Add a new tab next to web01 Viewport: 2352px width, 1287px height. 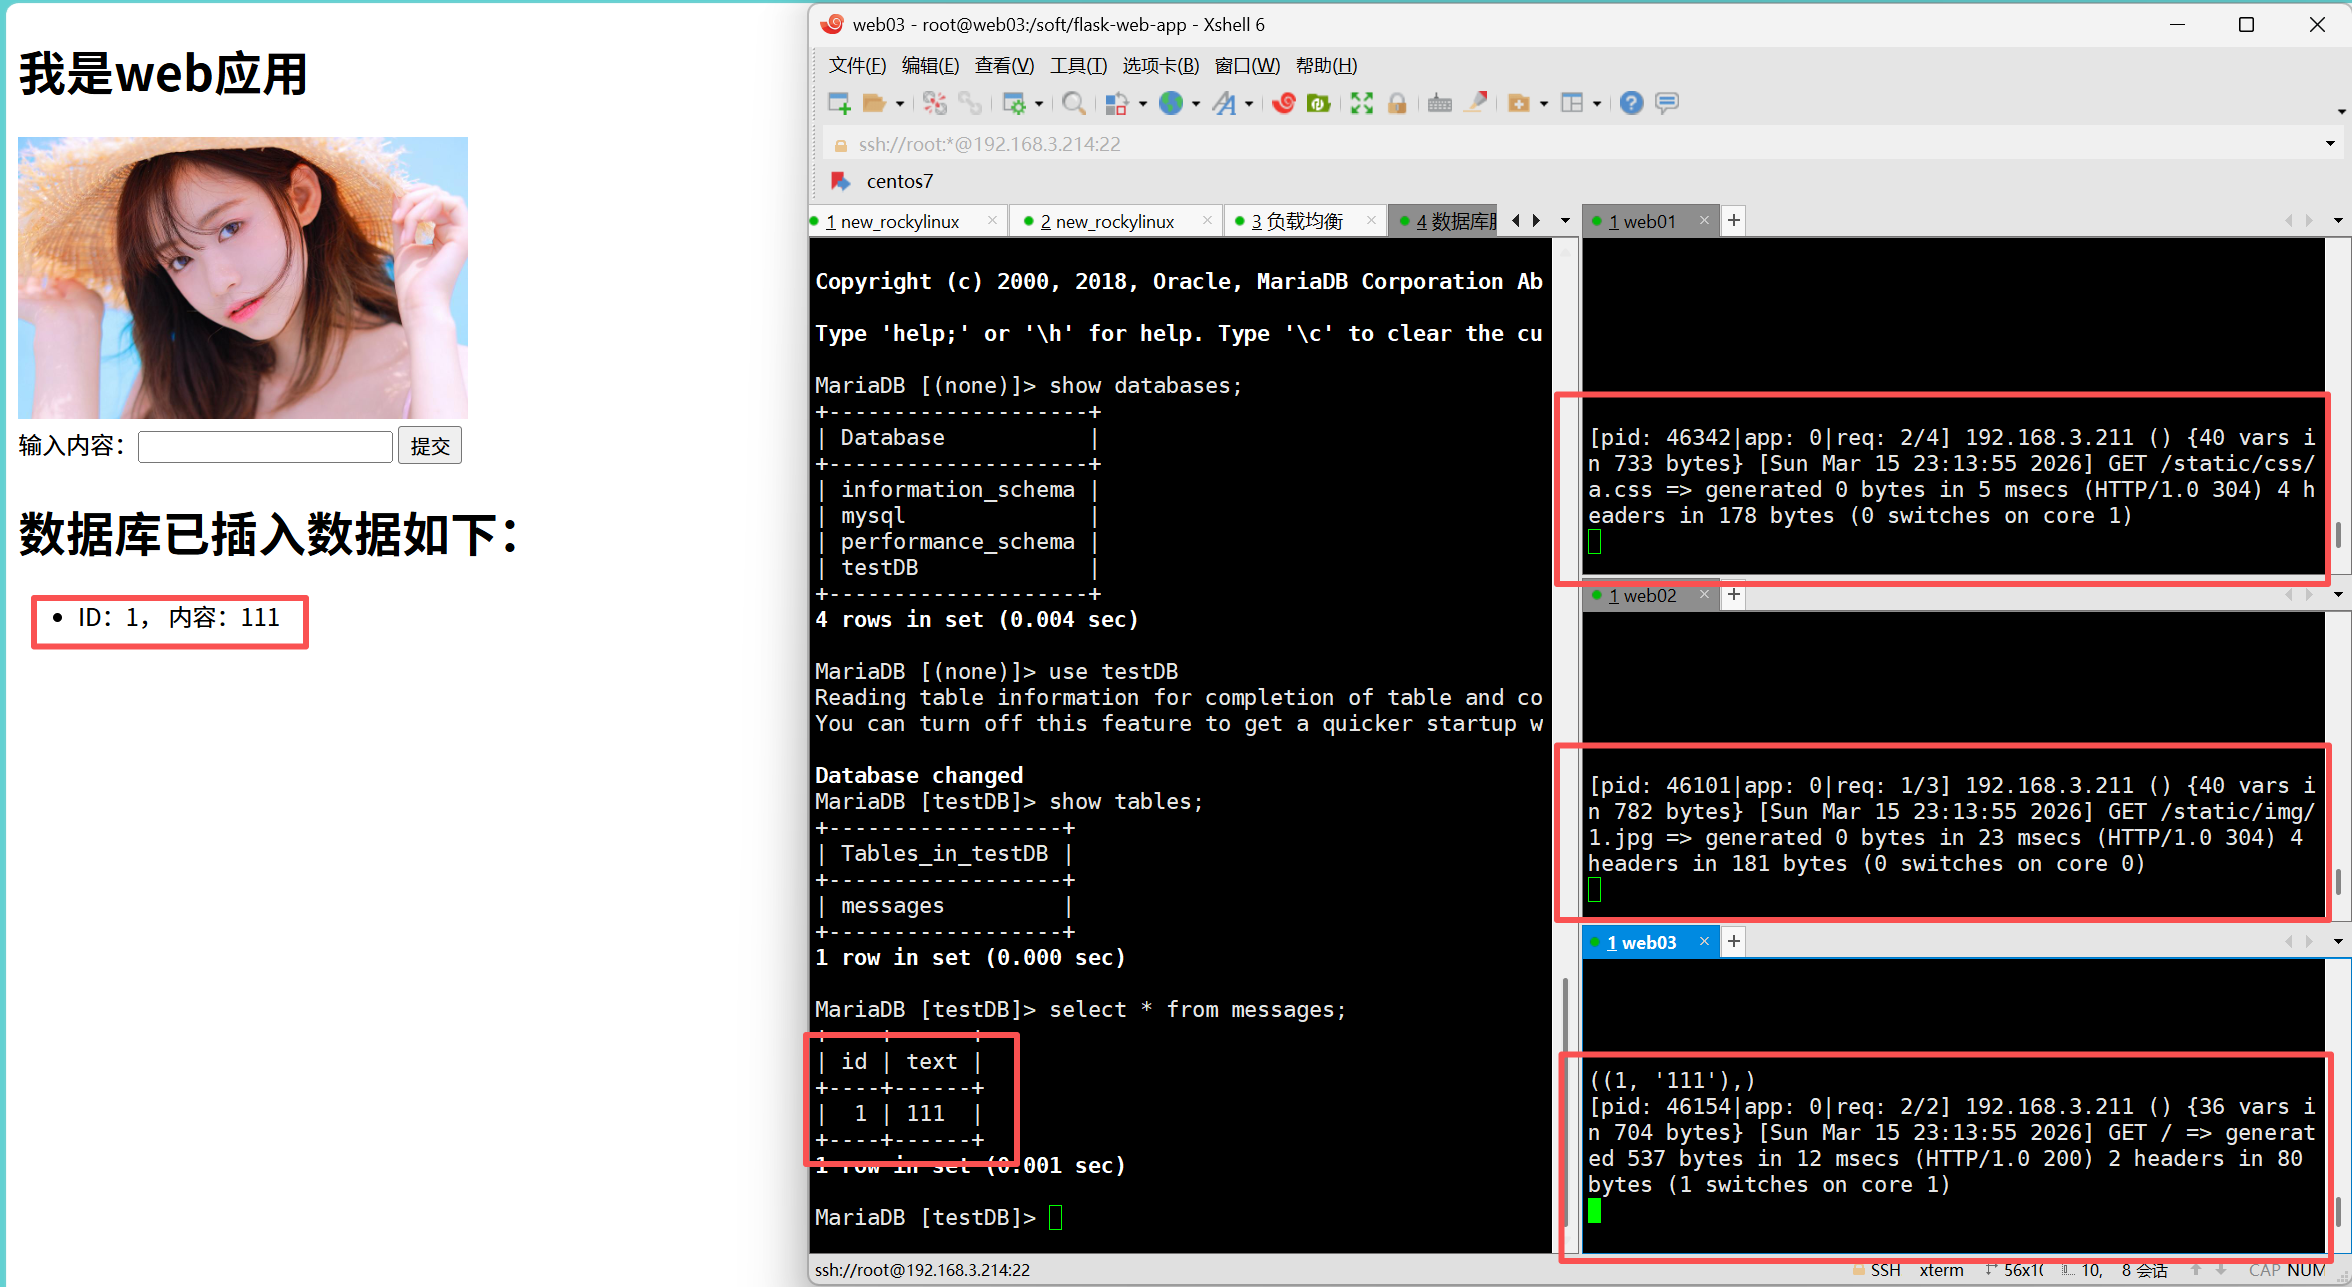(1734, 221)
